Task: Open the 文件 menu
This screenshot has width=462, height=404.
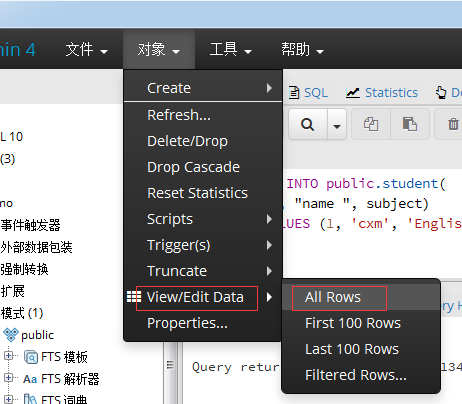Action: [x=86, y=50]
